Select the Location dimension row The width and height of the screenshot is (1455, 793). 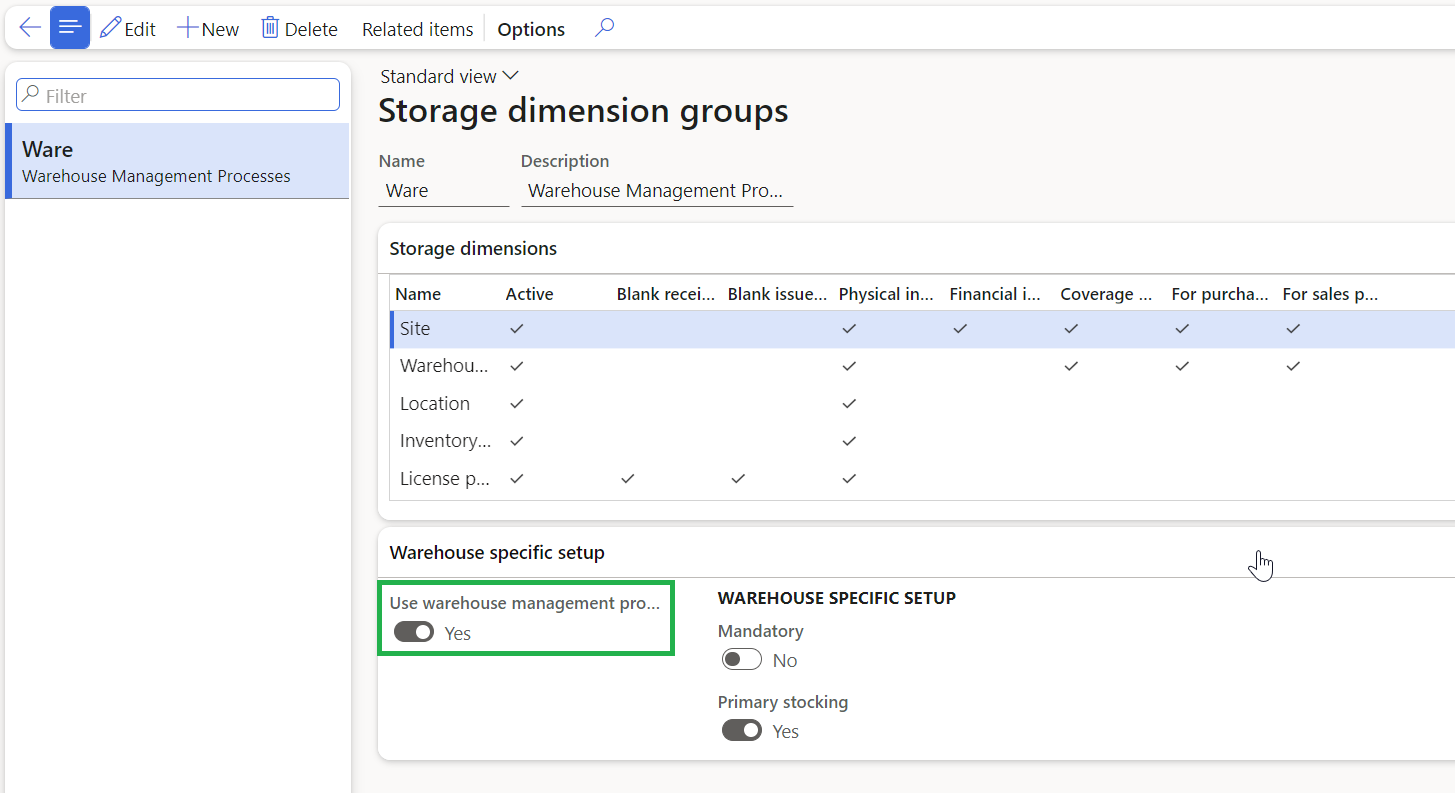coord(920,403)
